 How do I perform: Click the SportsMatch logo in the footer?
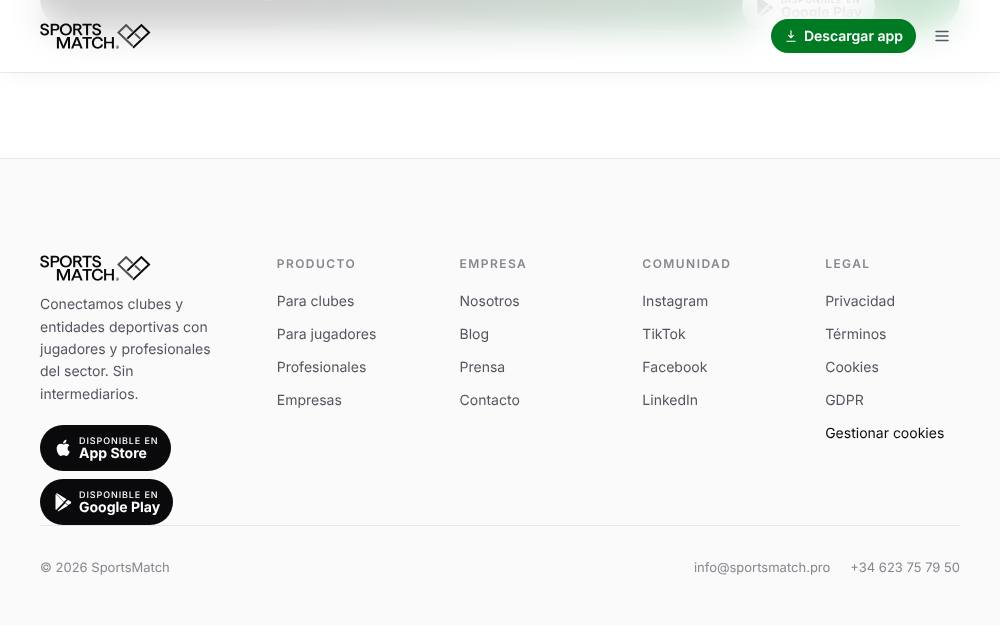coord(95,268)
